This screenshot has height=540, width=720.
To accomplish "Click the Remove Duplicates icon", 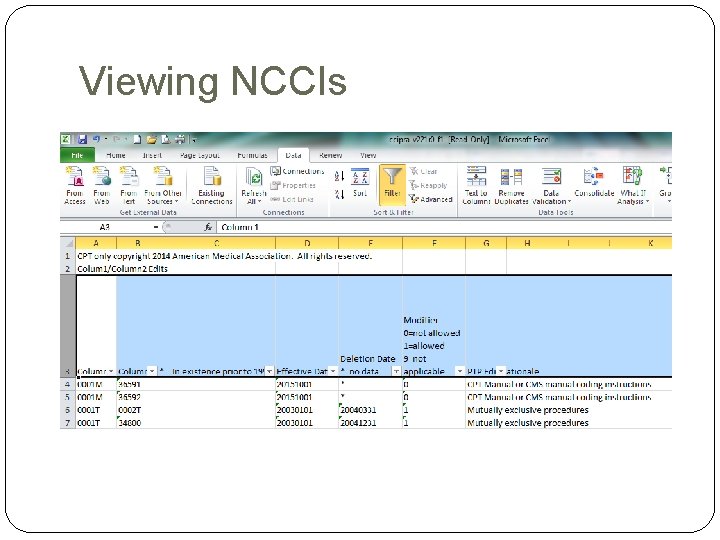I will tap(512, 177).
